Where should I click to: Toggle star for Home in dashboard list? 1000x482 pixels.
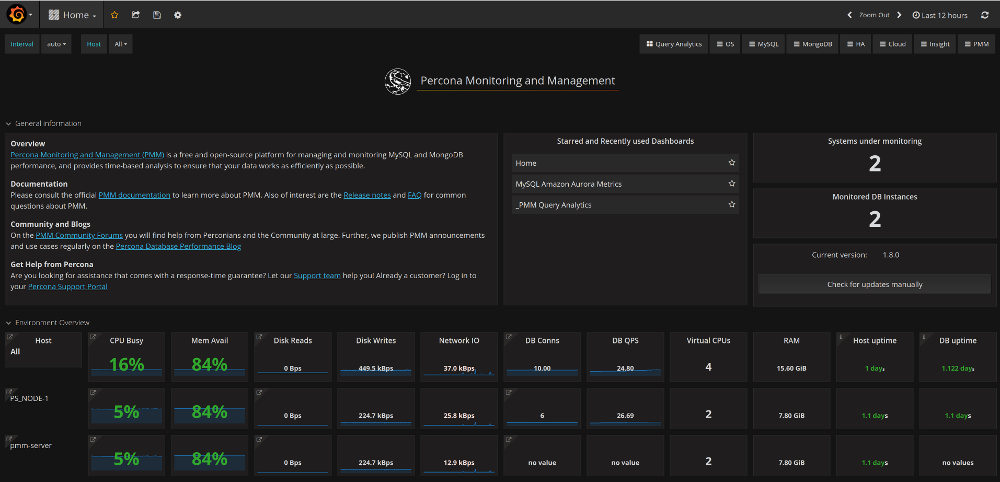click(732, 162)
